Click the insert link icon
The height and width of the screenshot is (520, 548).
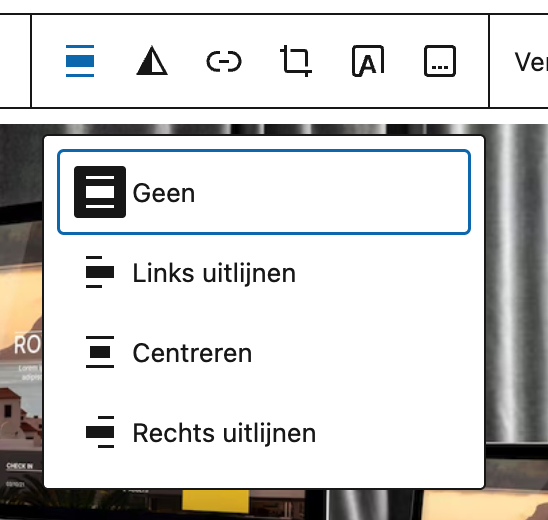[224, 61]
